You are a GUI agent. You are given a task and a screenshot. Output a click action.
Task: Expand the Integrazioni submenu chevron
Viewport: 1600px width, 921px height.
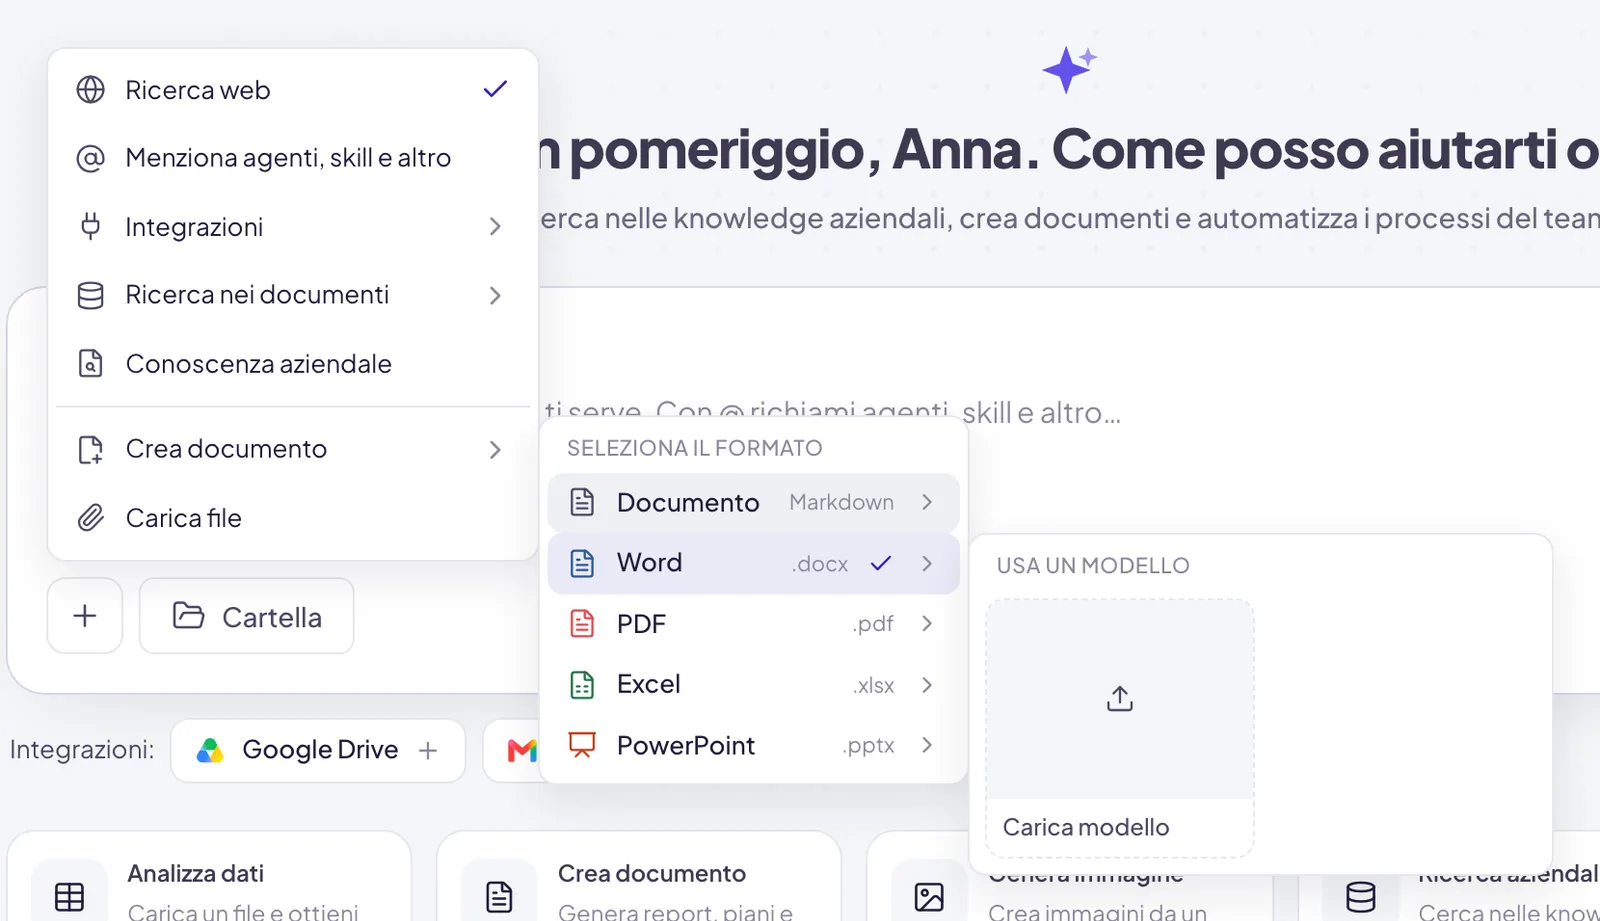coord(495,227)
